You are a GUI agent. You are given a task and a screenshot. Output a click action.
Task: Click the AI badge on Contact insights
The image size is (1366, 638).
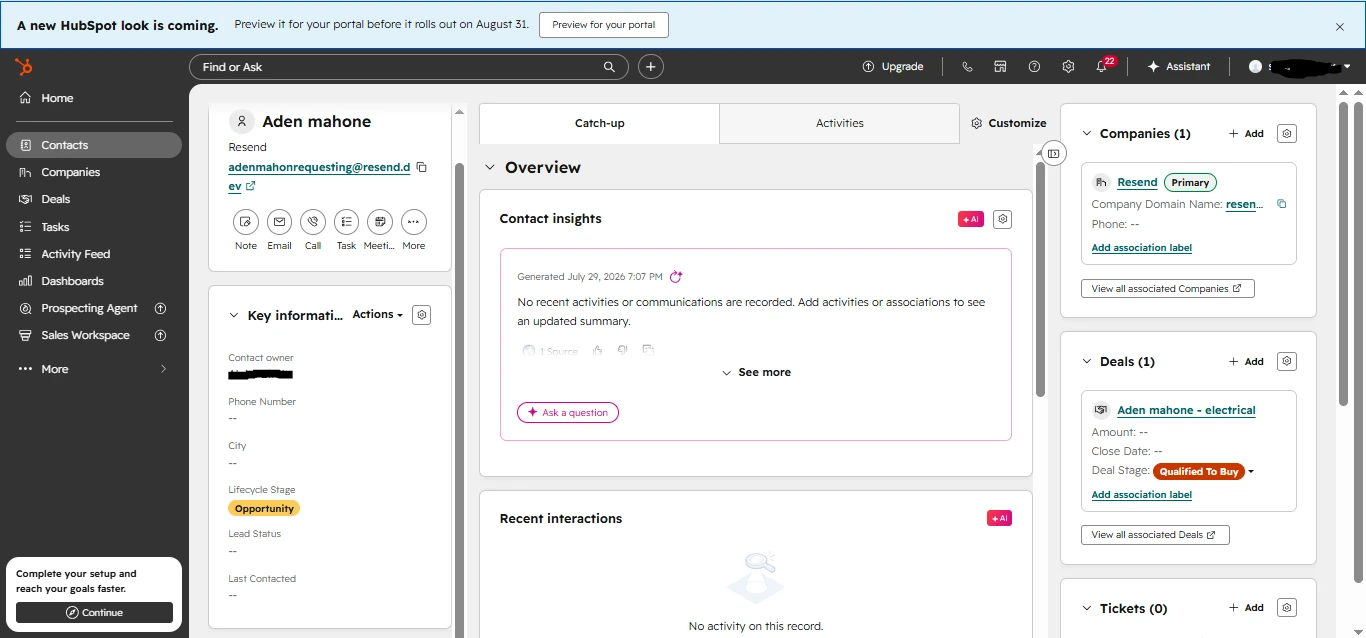tap(971, 219)
